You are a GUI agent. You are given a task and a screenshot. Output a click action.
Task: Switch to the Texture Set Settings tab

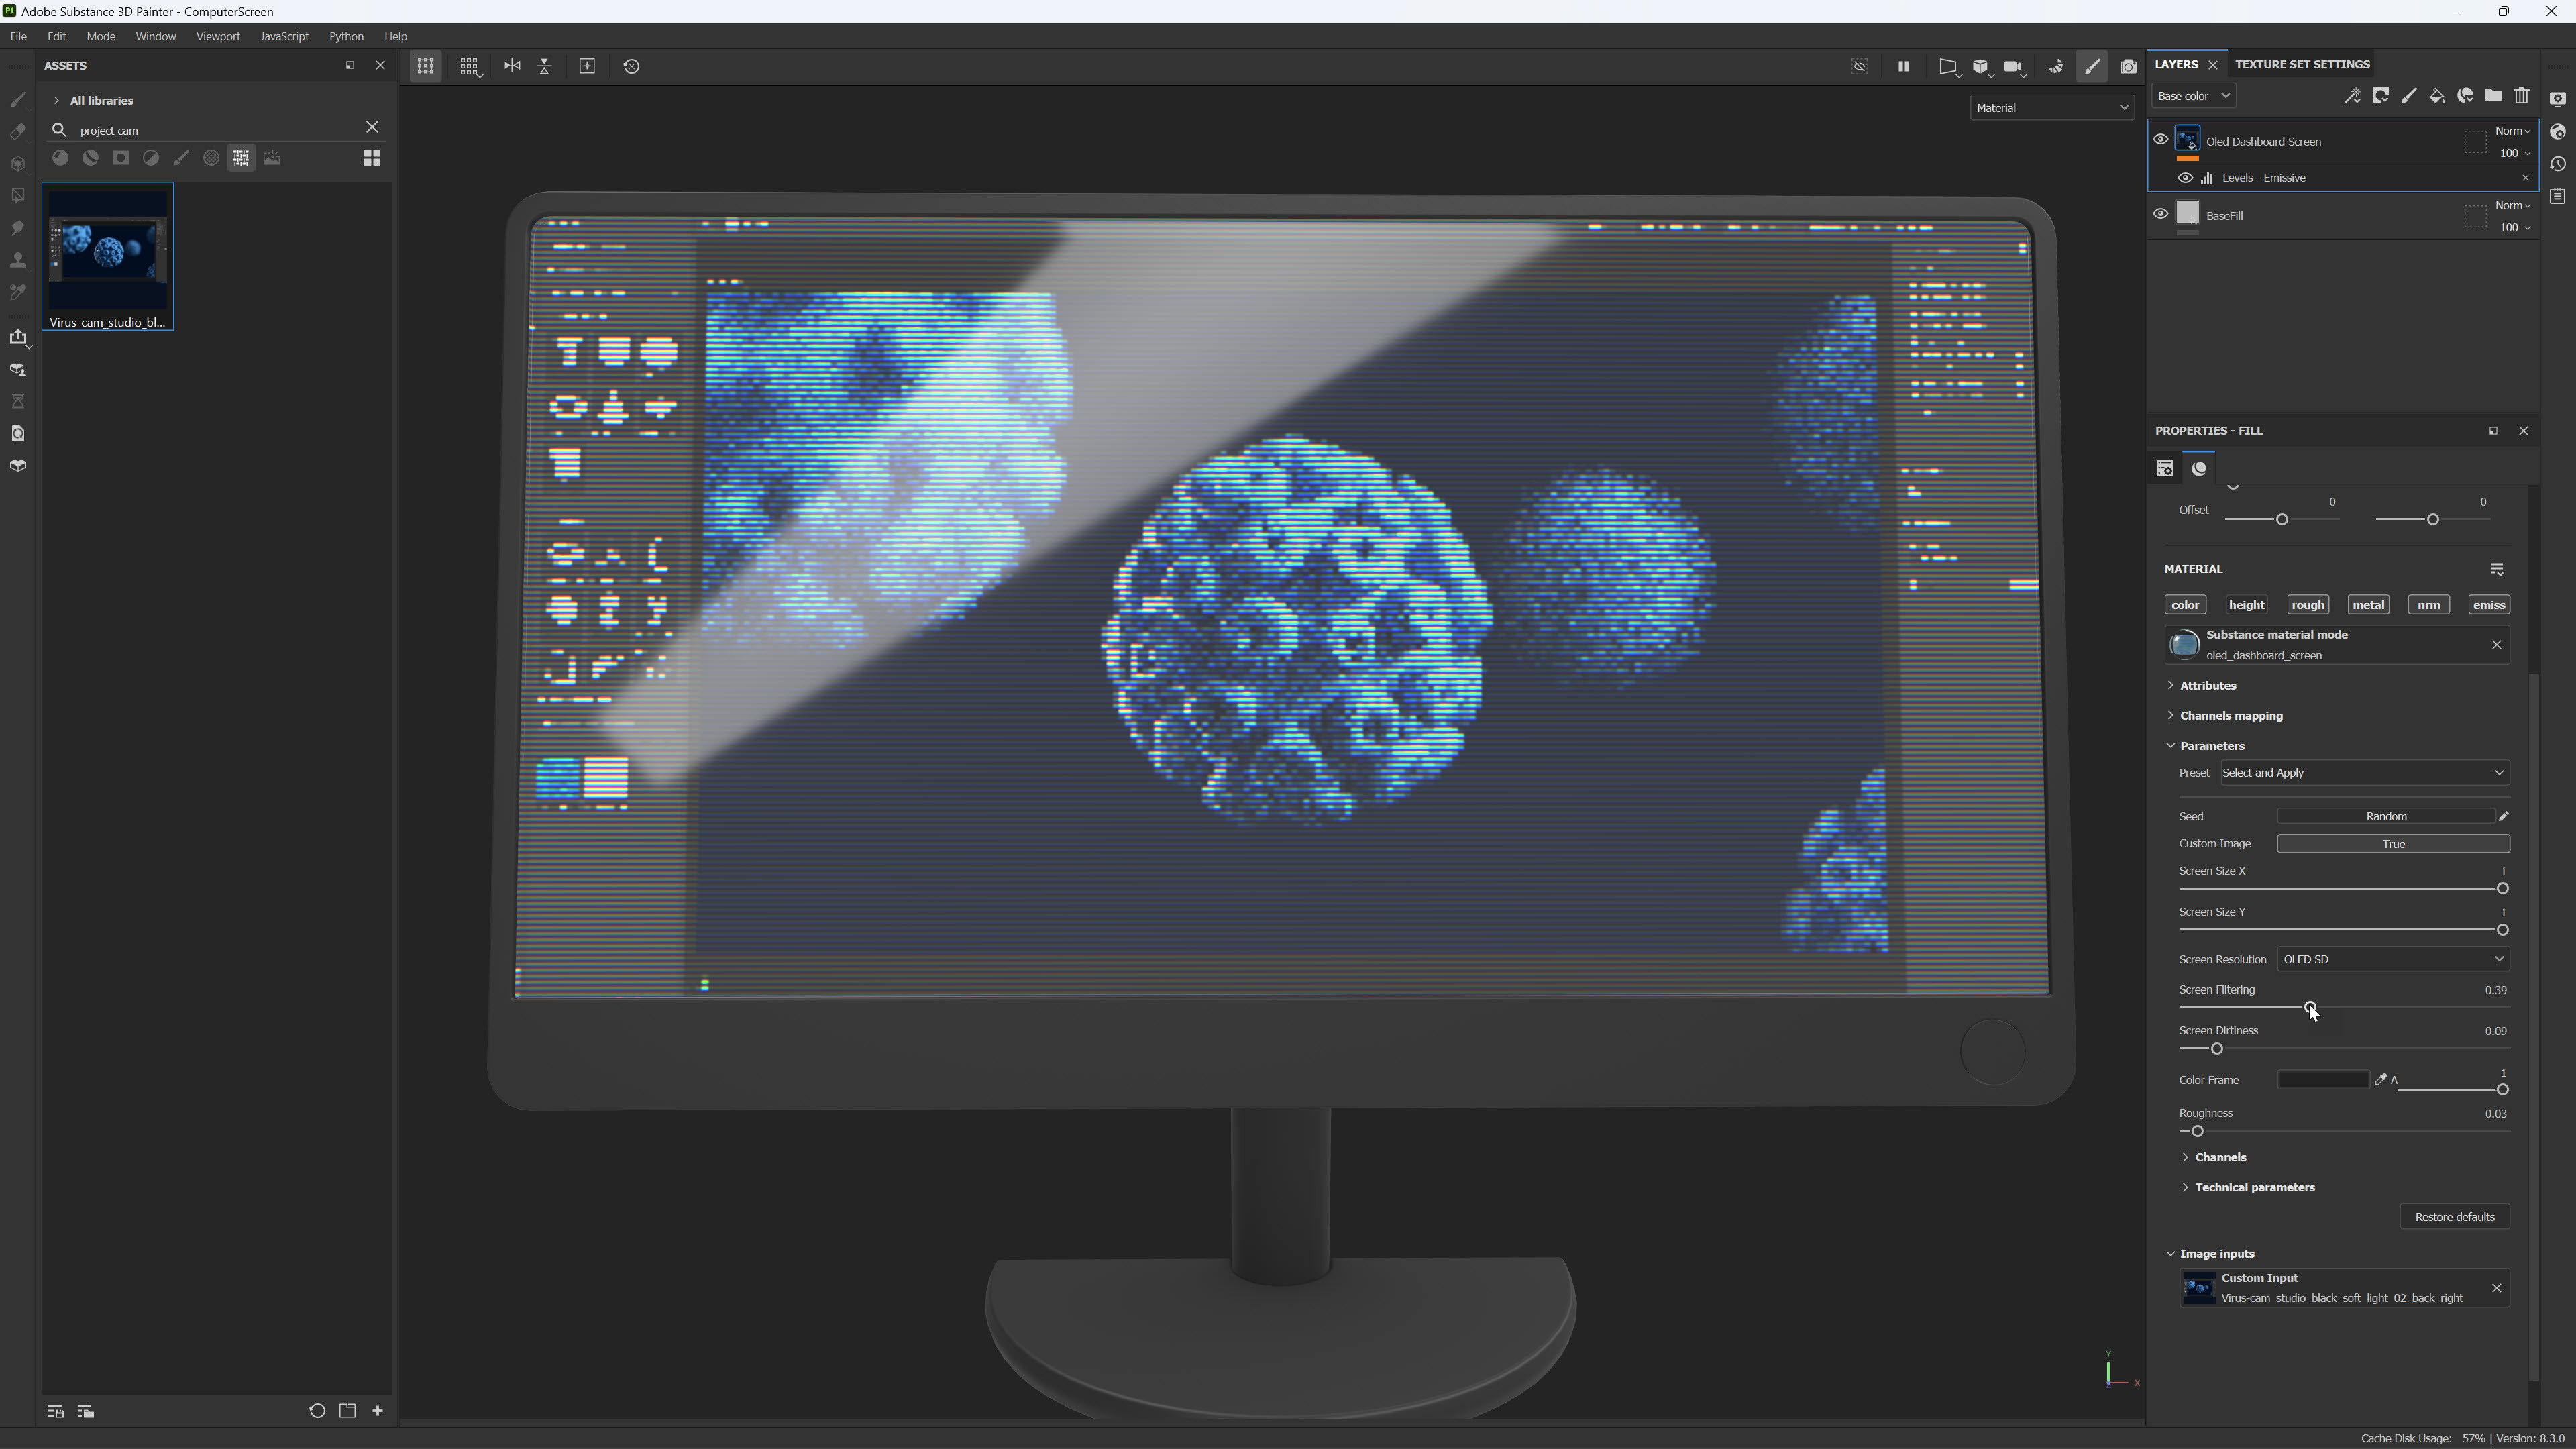(2301, 64)
